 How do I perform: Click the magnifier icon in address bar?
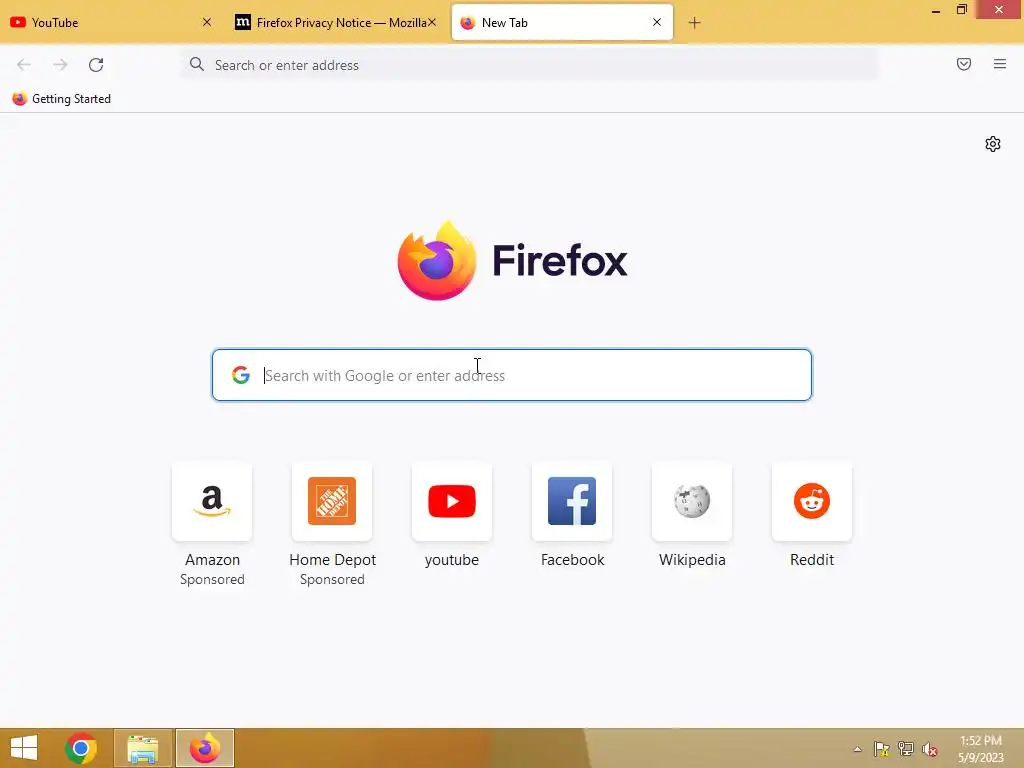197,64
